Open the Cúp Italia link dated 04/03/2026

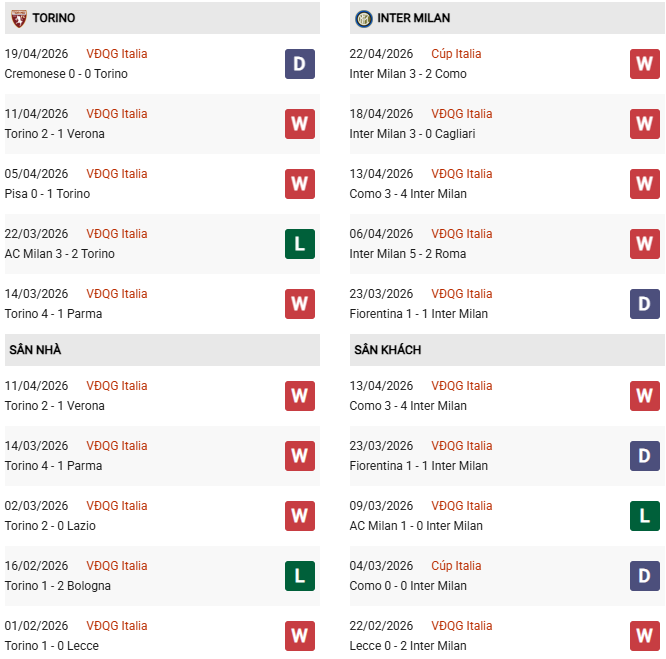[456, 566]
